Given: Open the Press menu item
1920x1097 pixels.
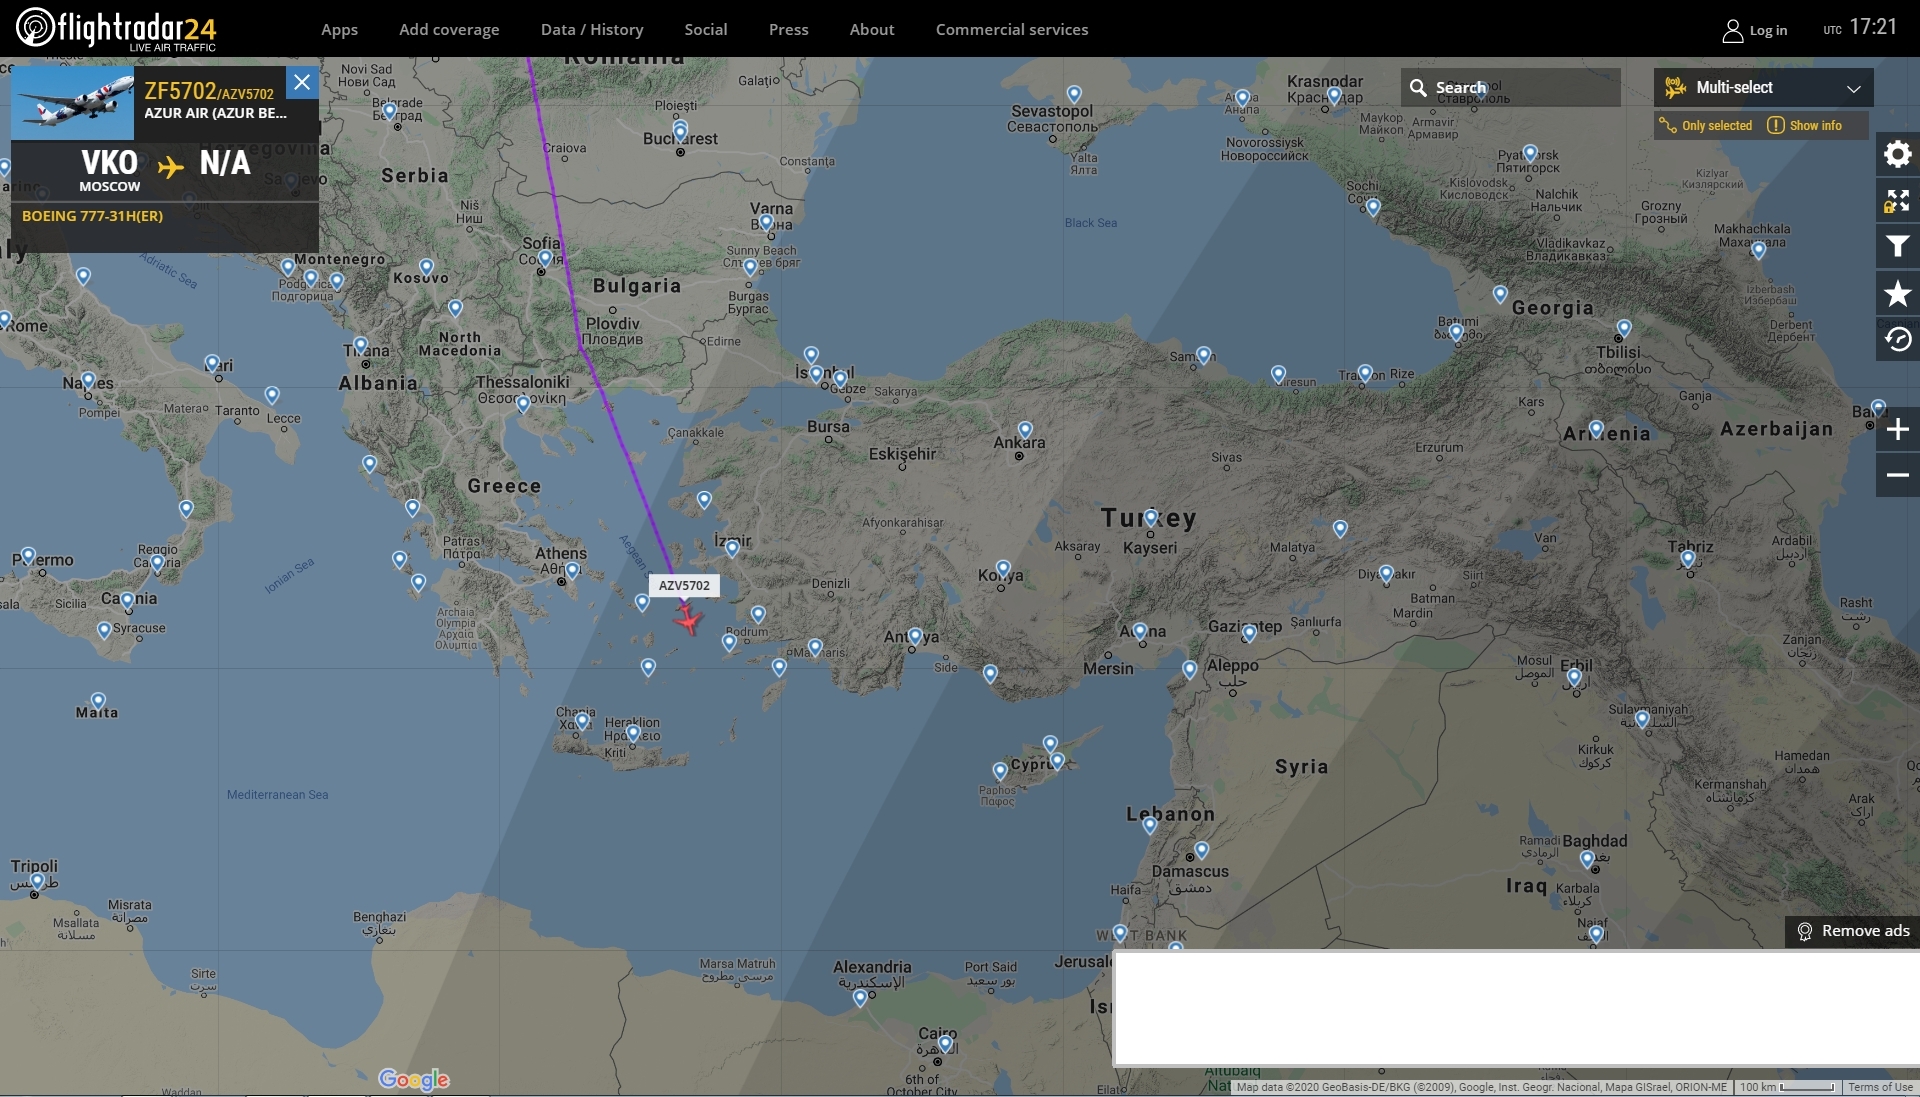Looking at the screenshot, I should [x=788, y=30].
